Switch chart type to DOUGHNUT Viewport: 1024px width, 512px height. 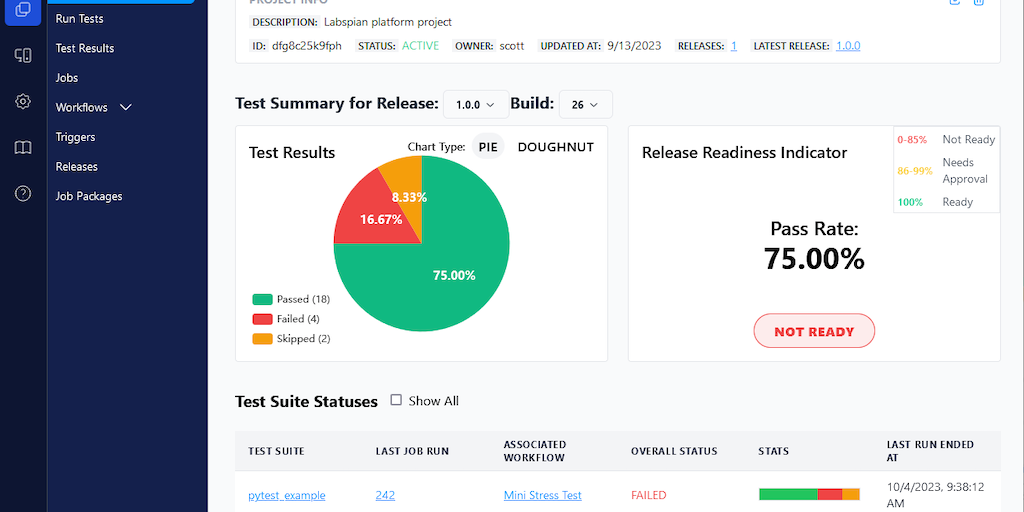(x=555, y=147)
